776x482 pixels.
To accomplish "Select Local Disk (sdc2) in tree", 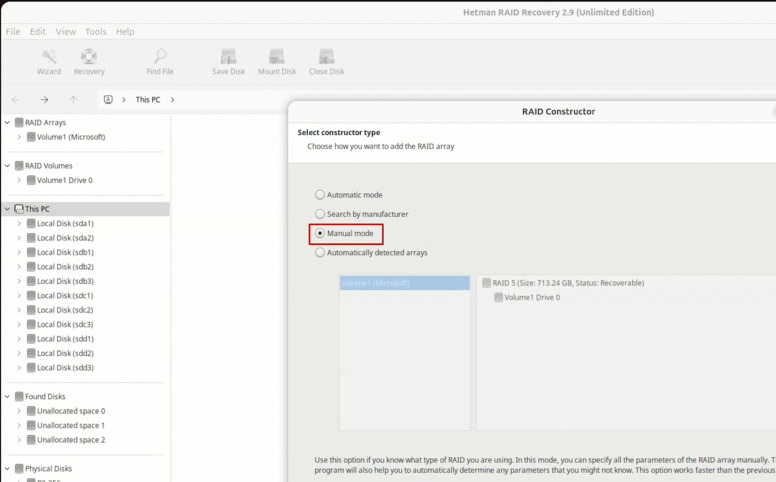I will pos(65,310).
